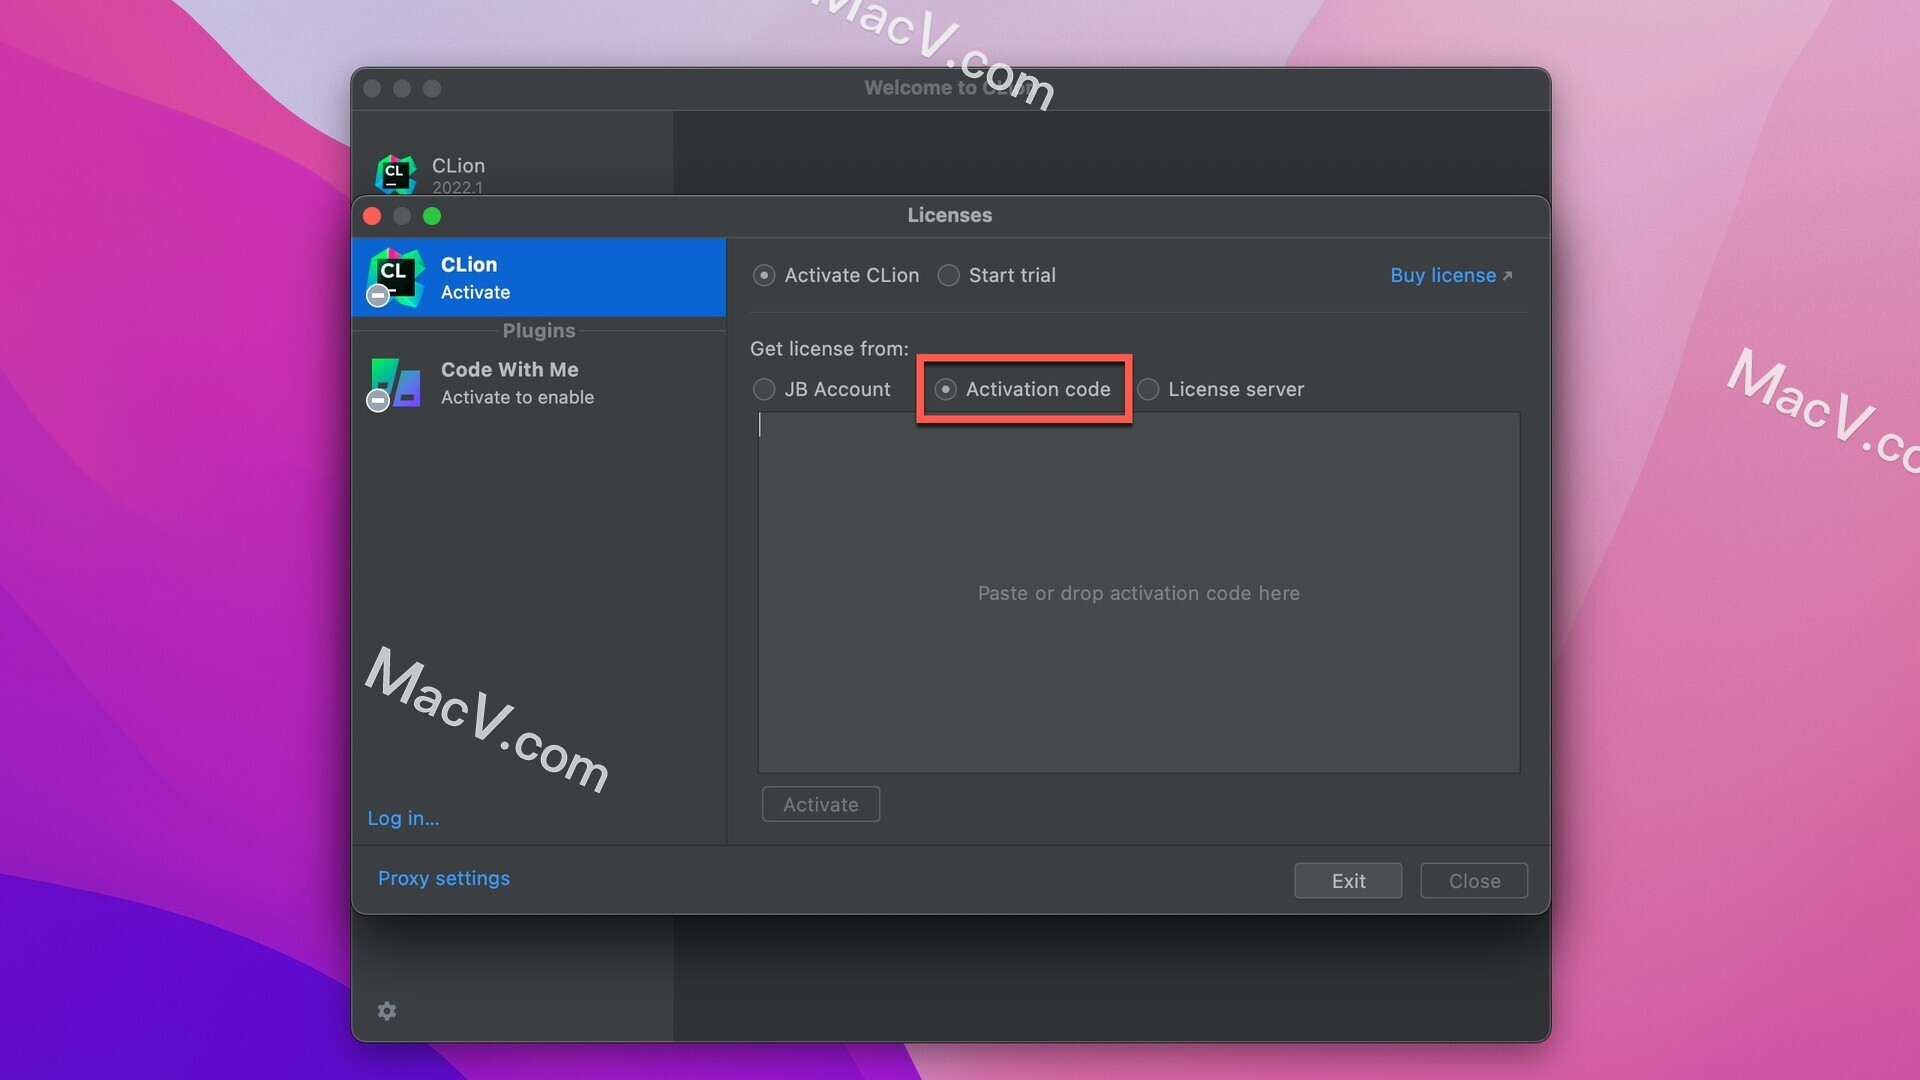This screenshot has height=1080, width=1920.
Task: Toggle the Activation code selected option
Action: click(945, 389)
